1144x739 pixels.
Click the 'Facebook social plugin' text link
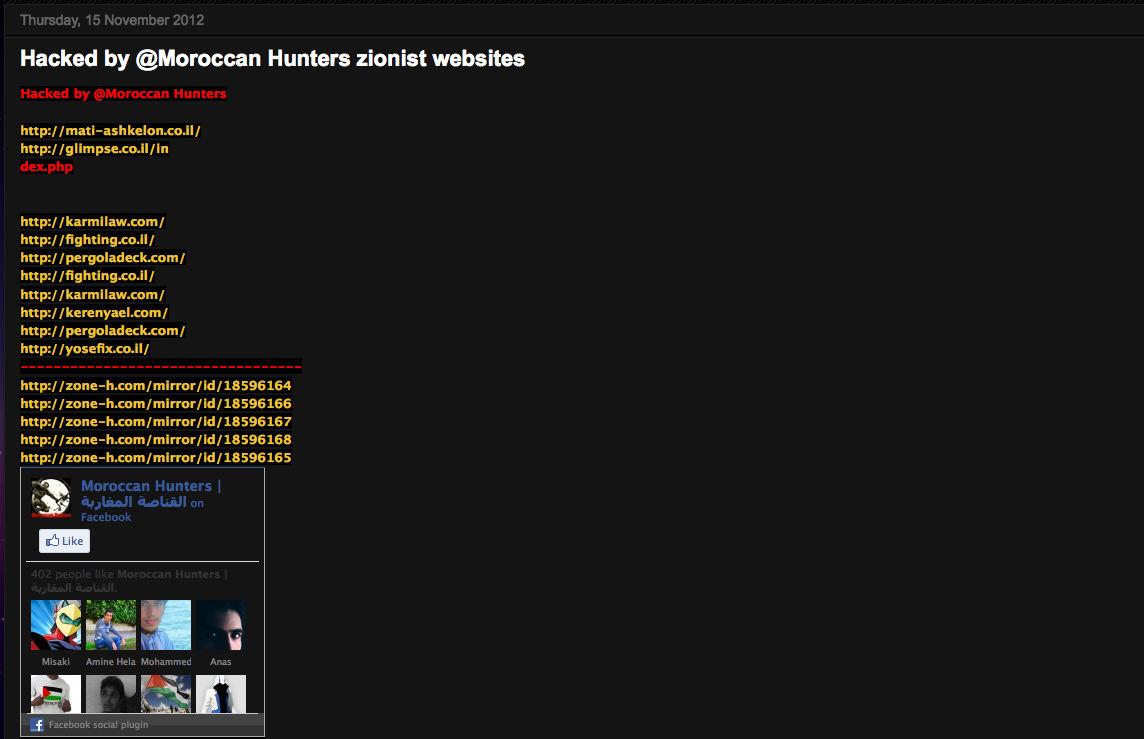click(98, 725)
